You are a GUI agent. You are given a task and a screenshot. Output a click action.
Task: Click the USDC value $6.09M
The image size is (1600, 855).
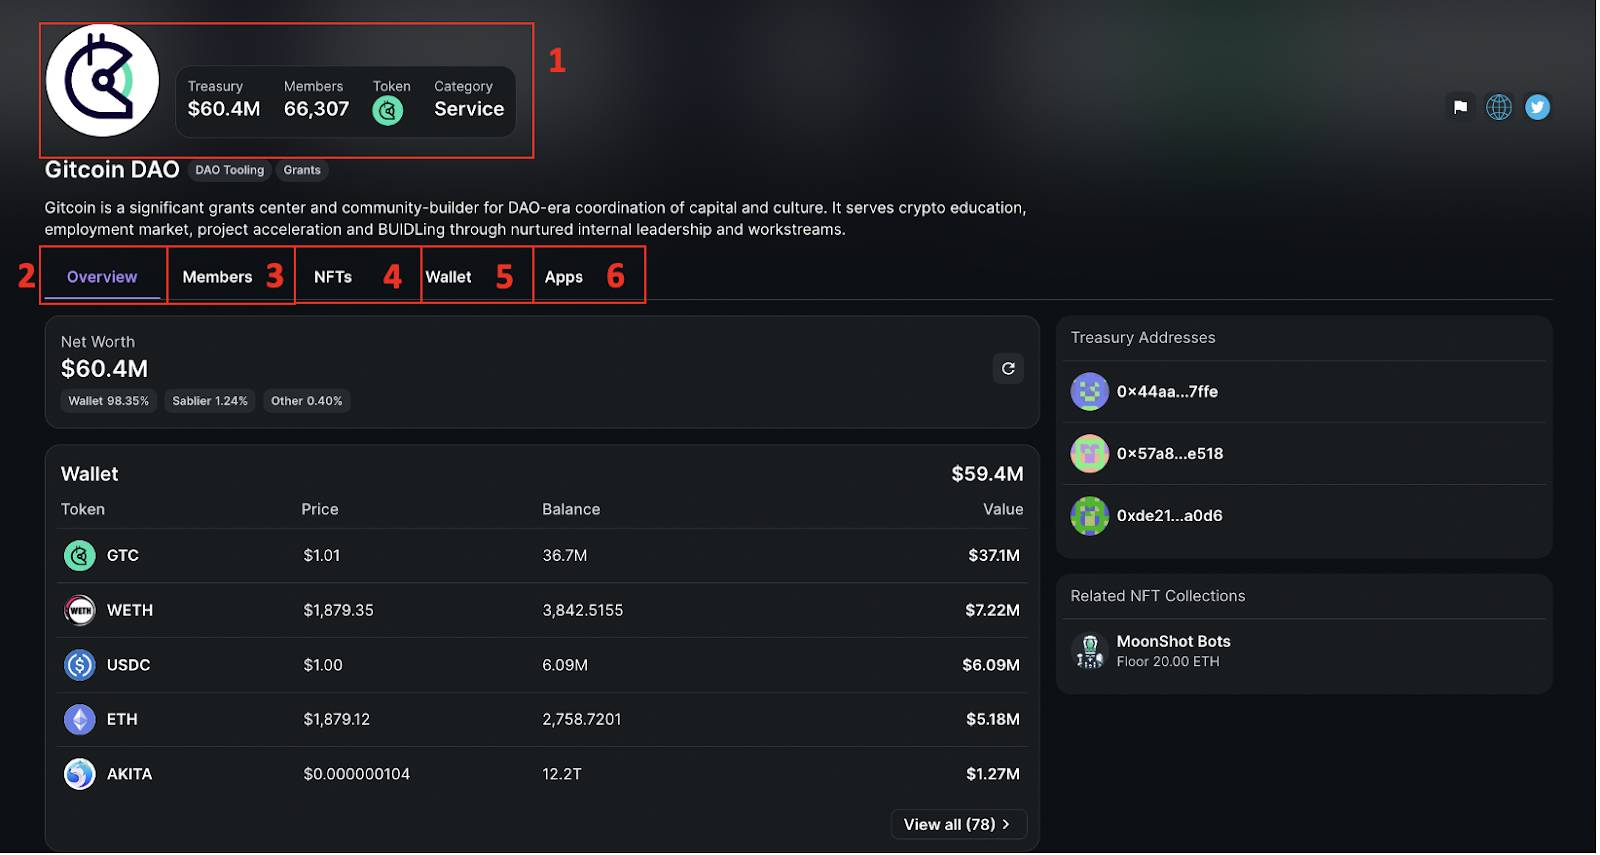coord(991,665)
